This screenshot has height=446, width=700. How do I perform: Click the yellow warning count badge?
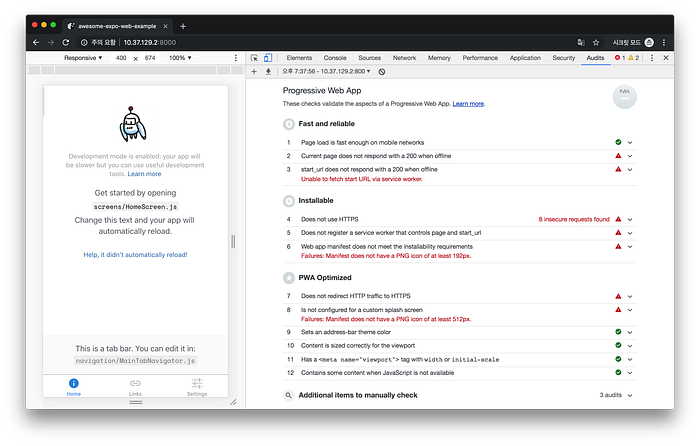click(633, 58)
